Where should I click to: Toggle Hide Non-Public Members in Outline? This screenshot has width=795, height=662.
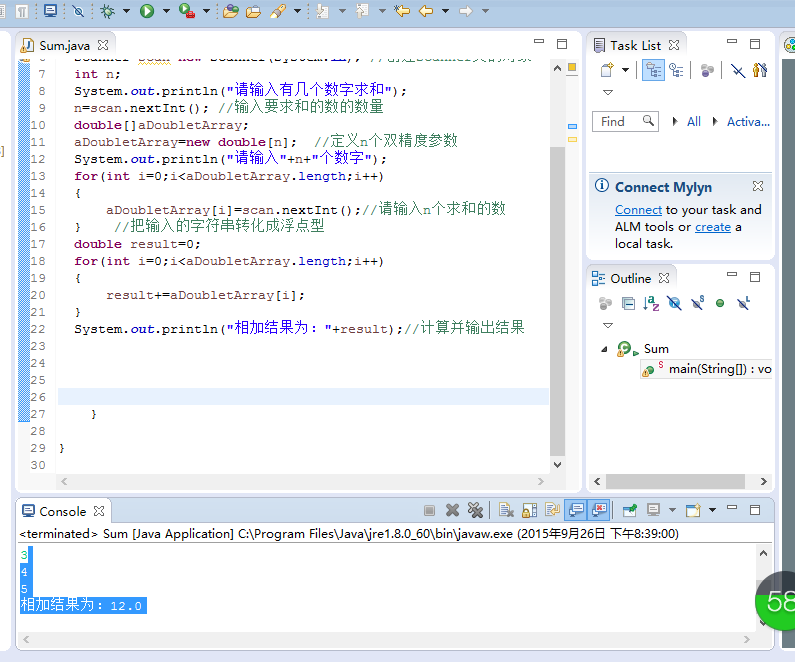720,304
